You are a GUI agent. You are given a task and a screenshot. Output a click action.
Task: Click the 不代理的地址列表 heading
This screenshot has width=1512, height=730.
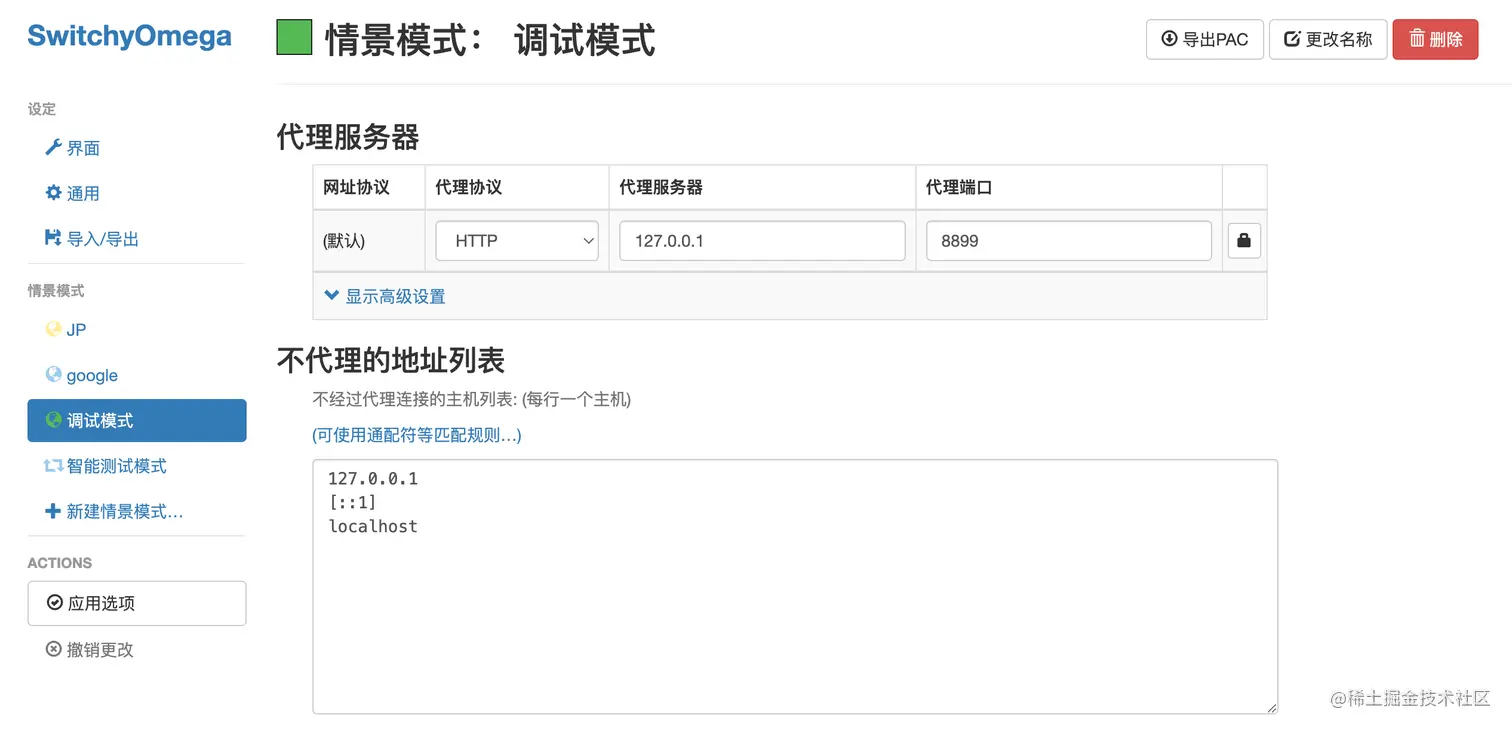pyautogui.click(x=391, y=360)
